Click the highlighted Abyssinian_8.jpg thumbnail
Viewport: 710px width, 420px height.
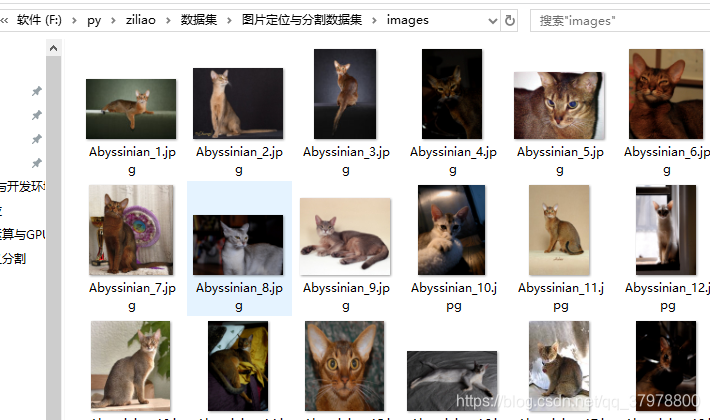238,245
